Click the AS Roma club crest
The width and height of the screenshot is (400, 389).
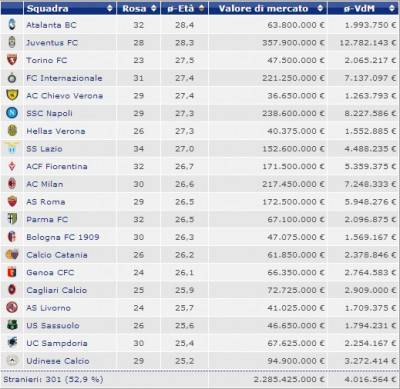12,201
